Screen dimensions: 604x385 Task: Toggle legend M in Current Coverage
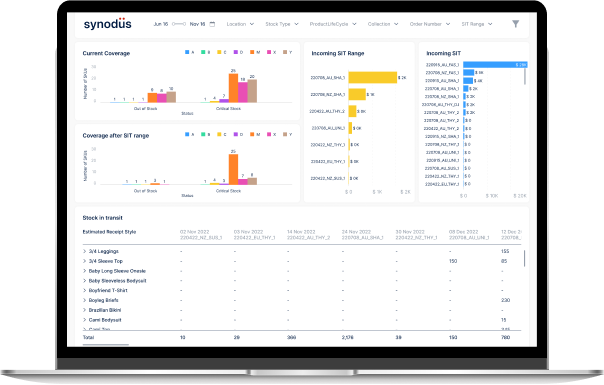255,52
